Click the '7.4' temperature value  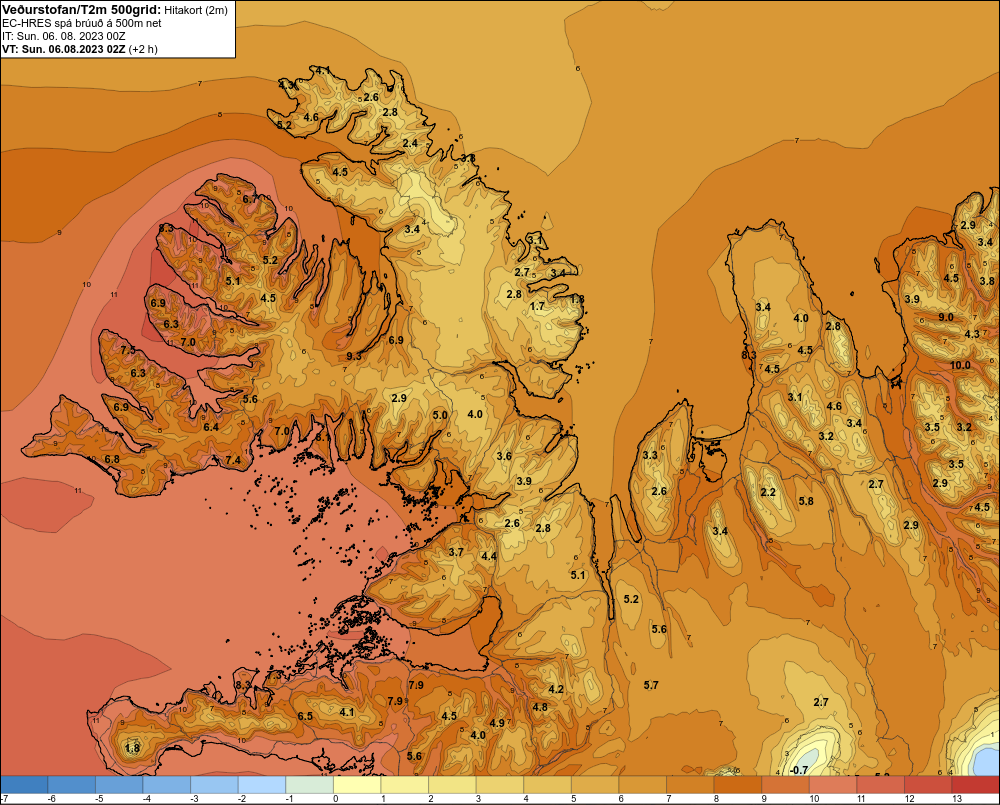[x=233, y=460]
